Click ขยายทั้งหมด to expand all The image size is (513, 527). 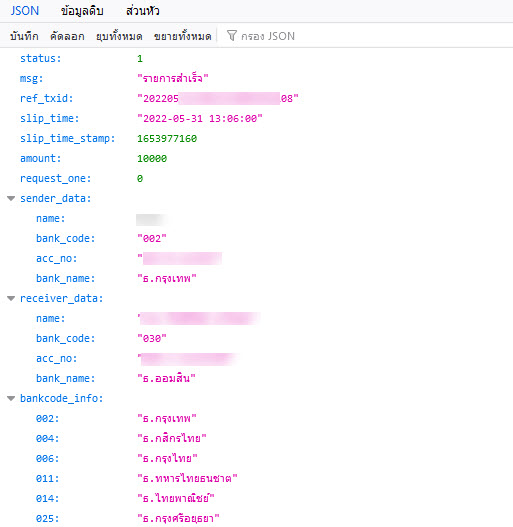point(183,36)
